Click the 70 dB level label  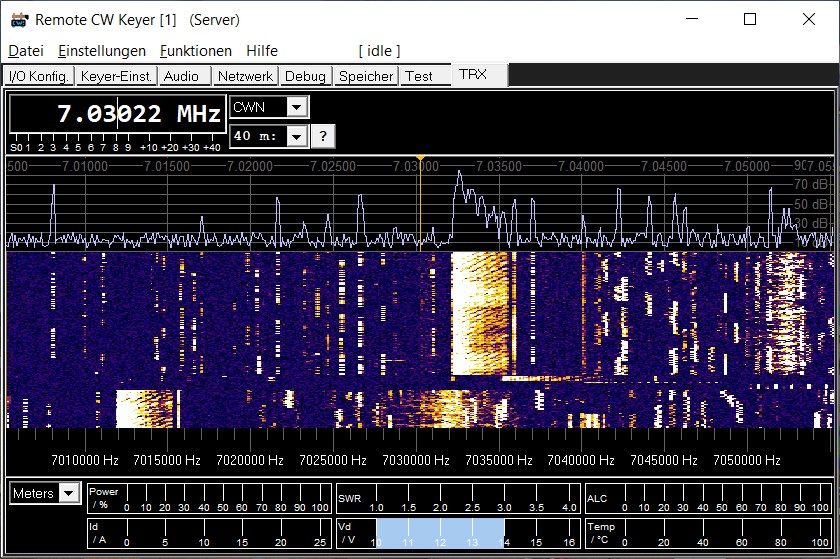coord(811,185)
